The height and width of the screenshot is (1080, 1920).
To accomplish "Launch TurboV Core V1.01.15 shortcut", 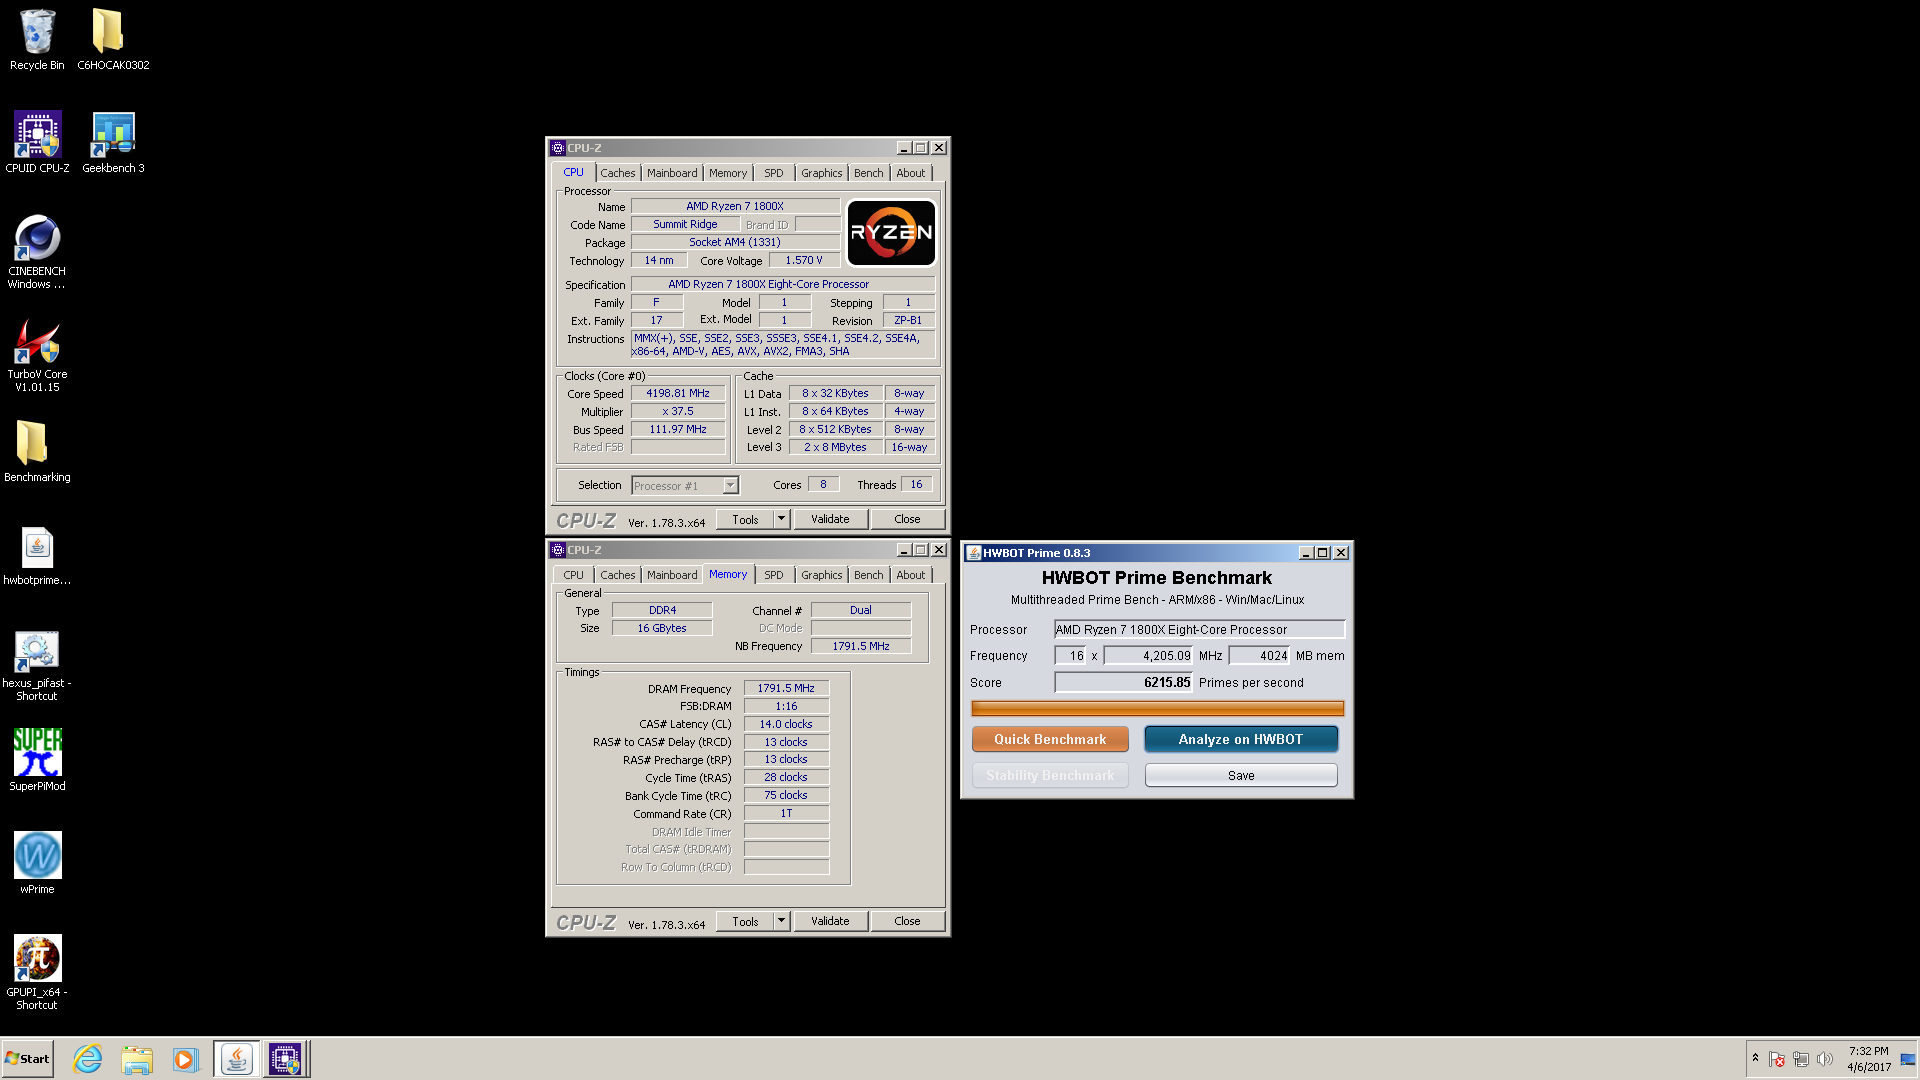I will (37, 355).
